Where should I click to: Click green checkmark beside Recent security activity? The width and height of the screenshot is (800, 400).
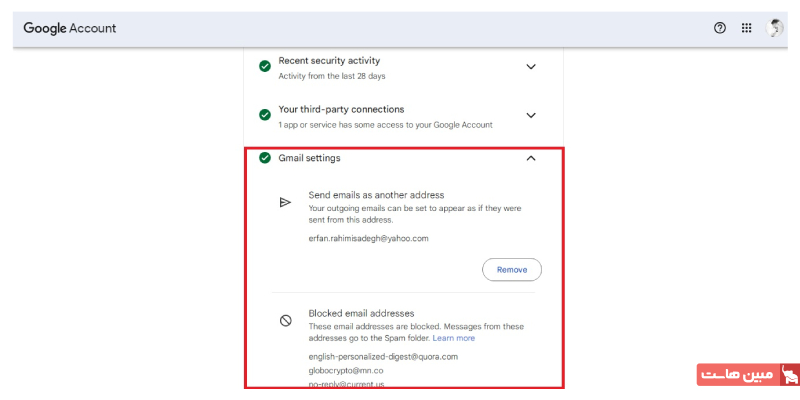click(x=265, y=66)
